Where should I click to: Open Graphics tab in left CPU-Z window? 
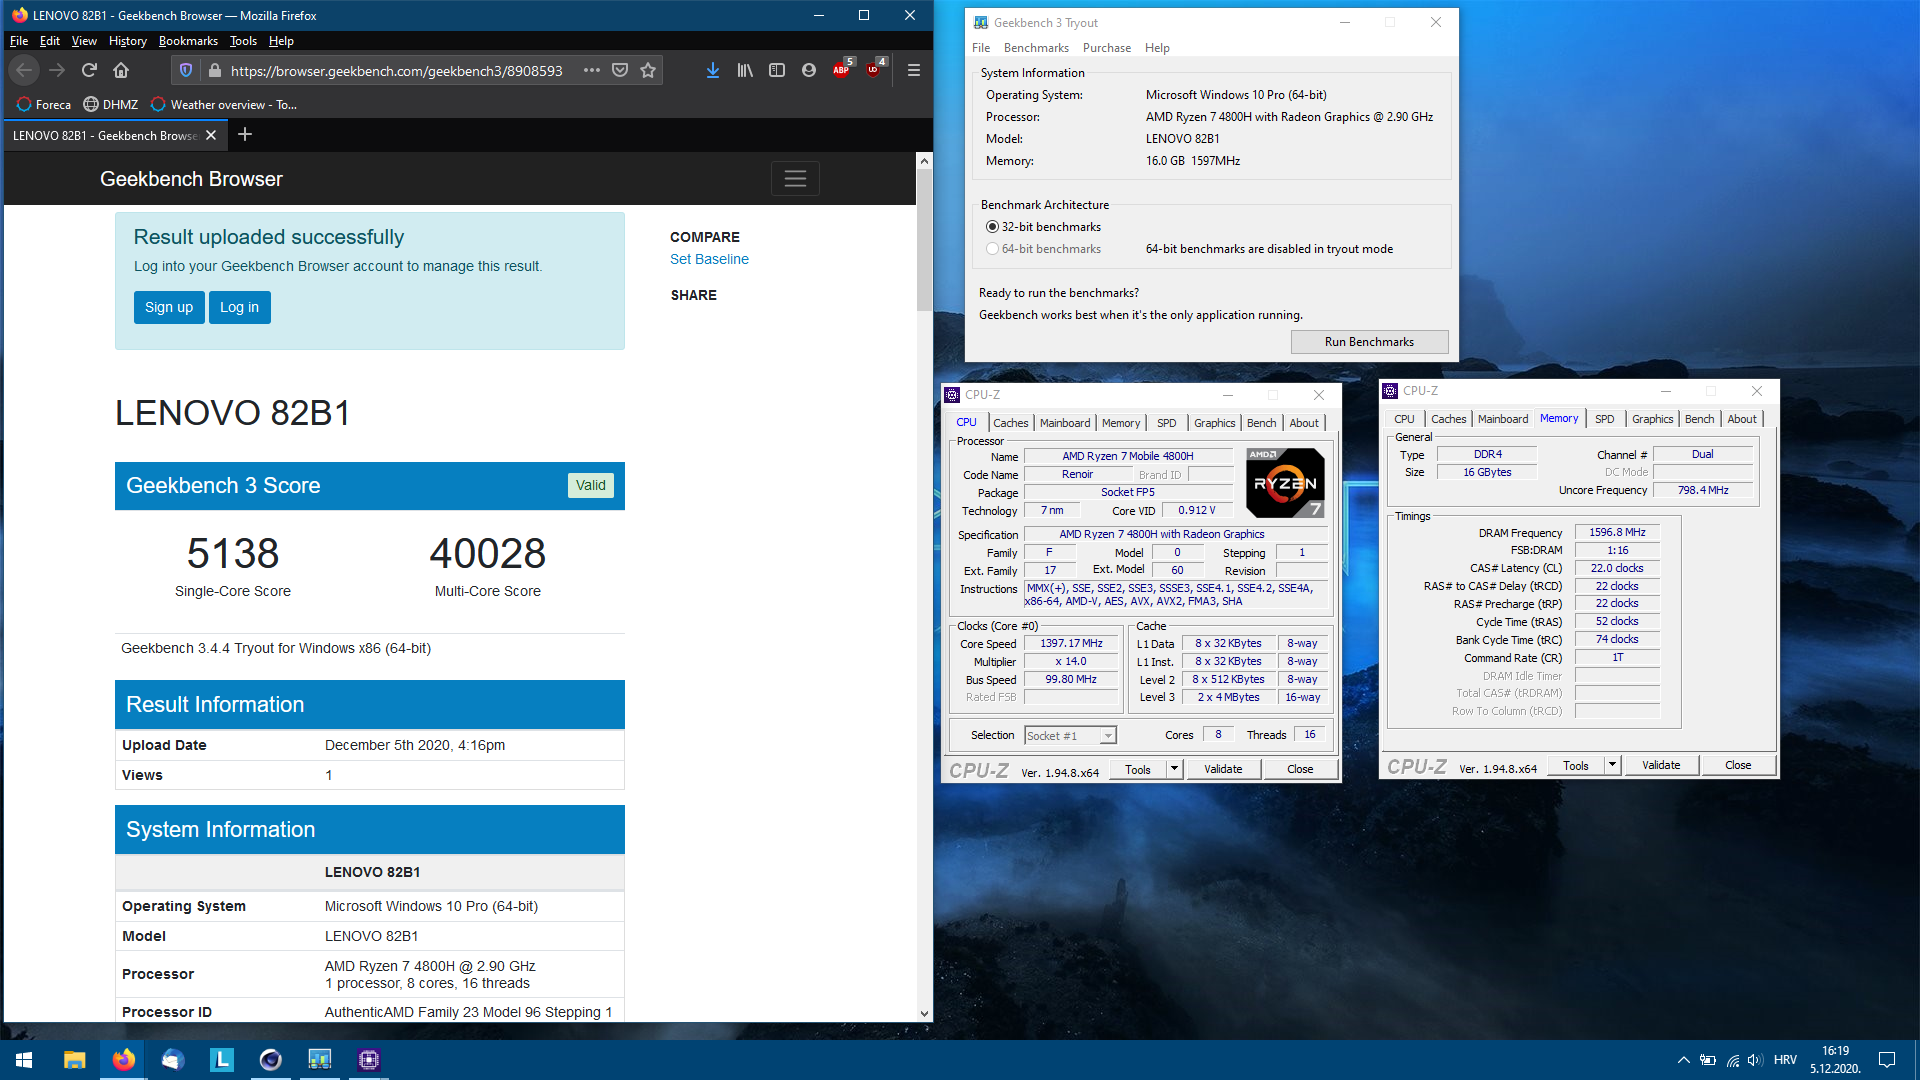(1214, 423)
